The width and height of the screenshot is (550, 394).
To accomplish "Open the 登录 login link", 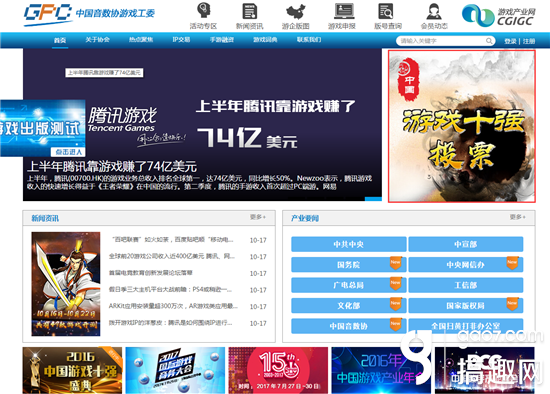I will pyautogui.click(x=510, y=41).
